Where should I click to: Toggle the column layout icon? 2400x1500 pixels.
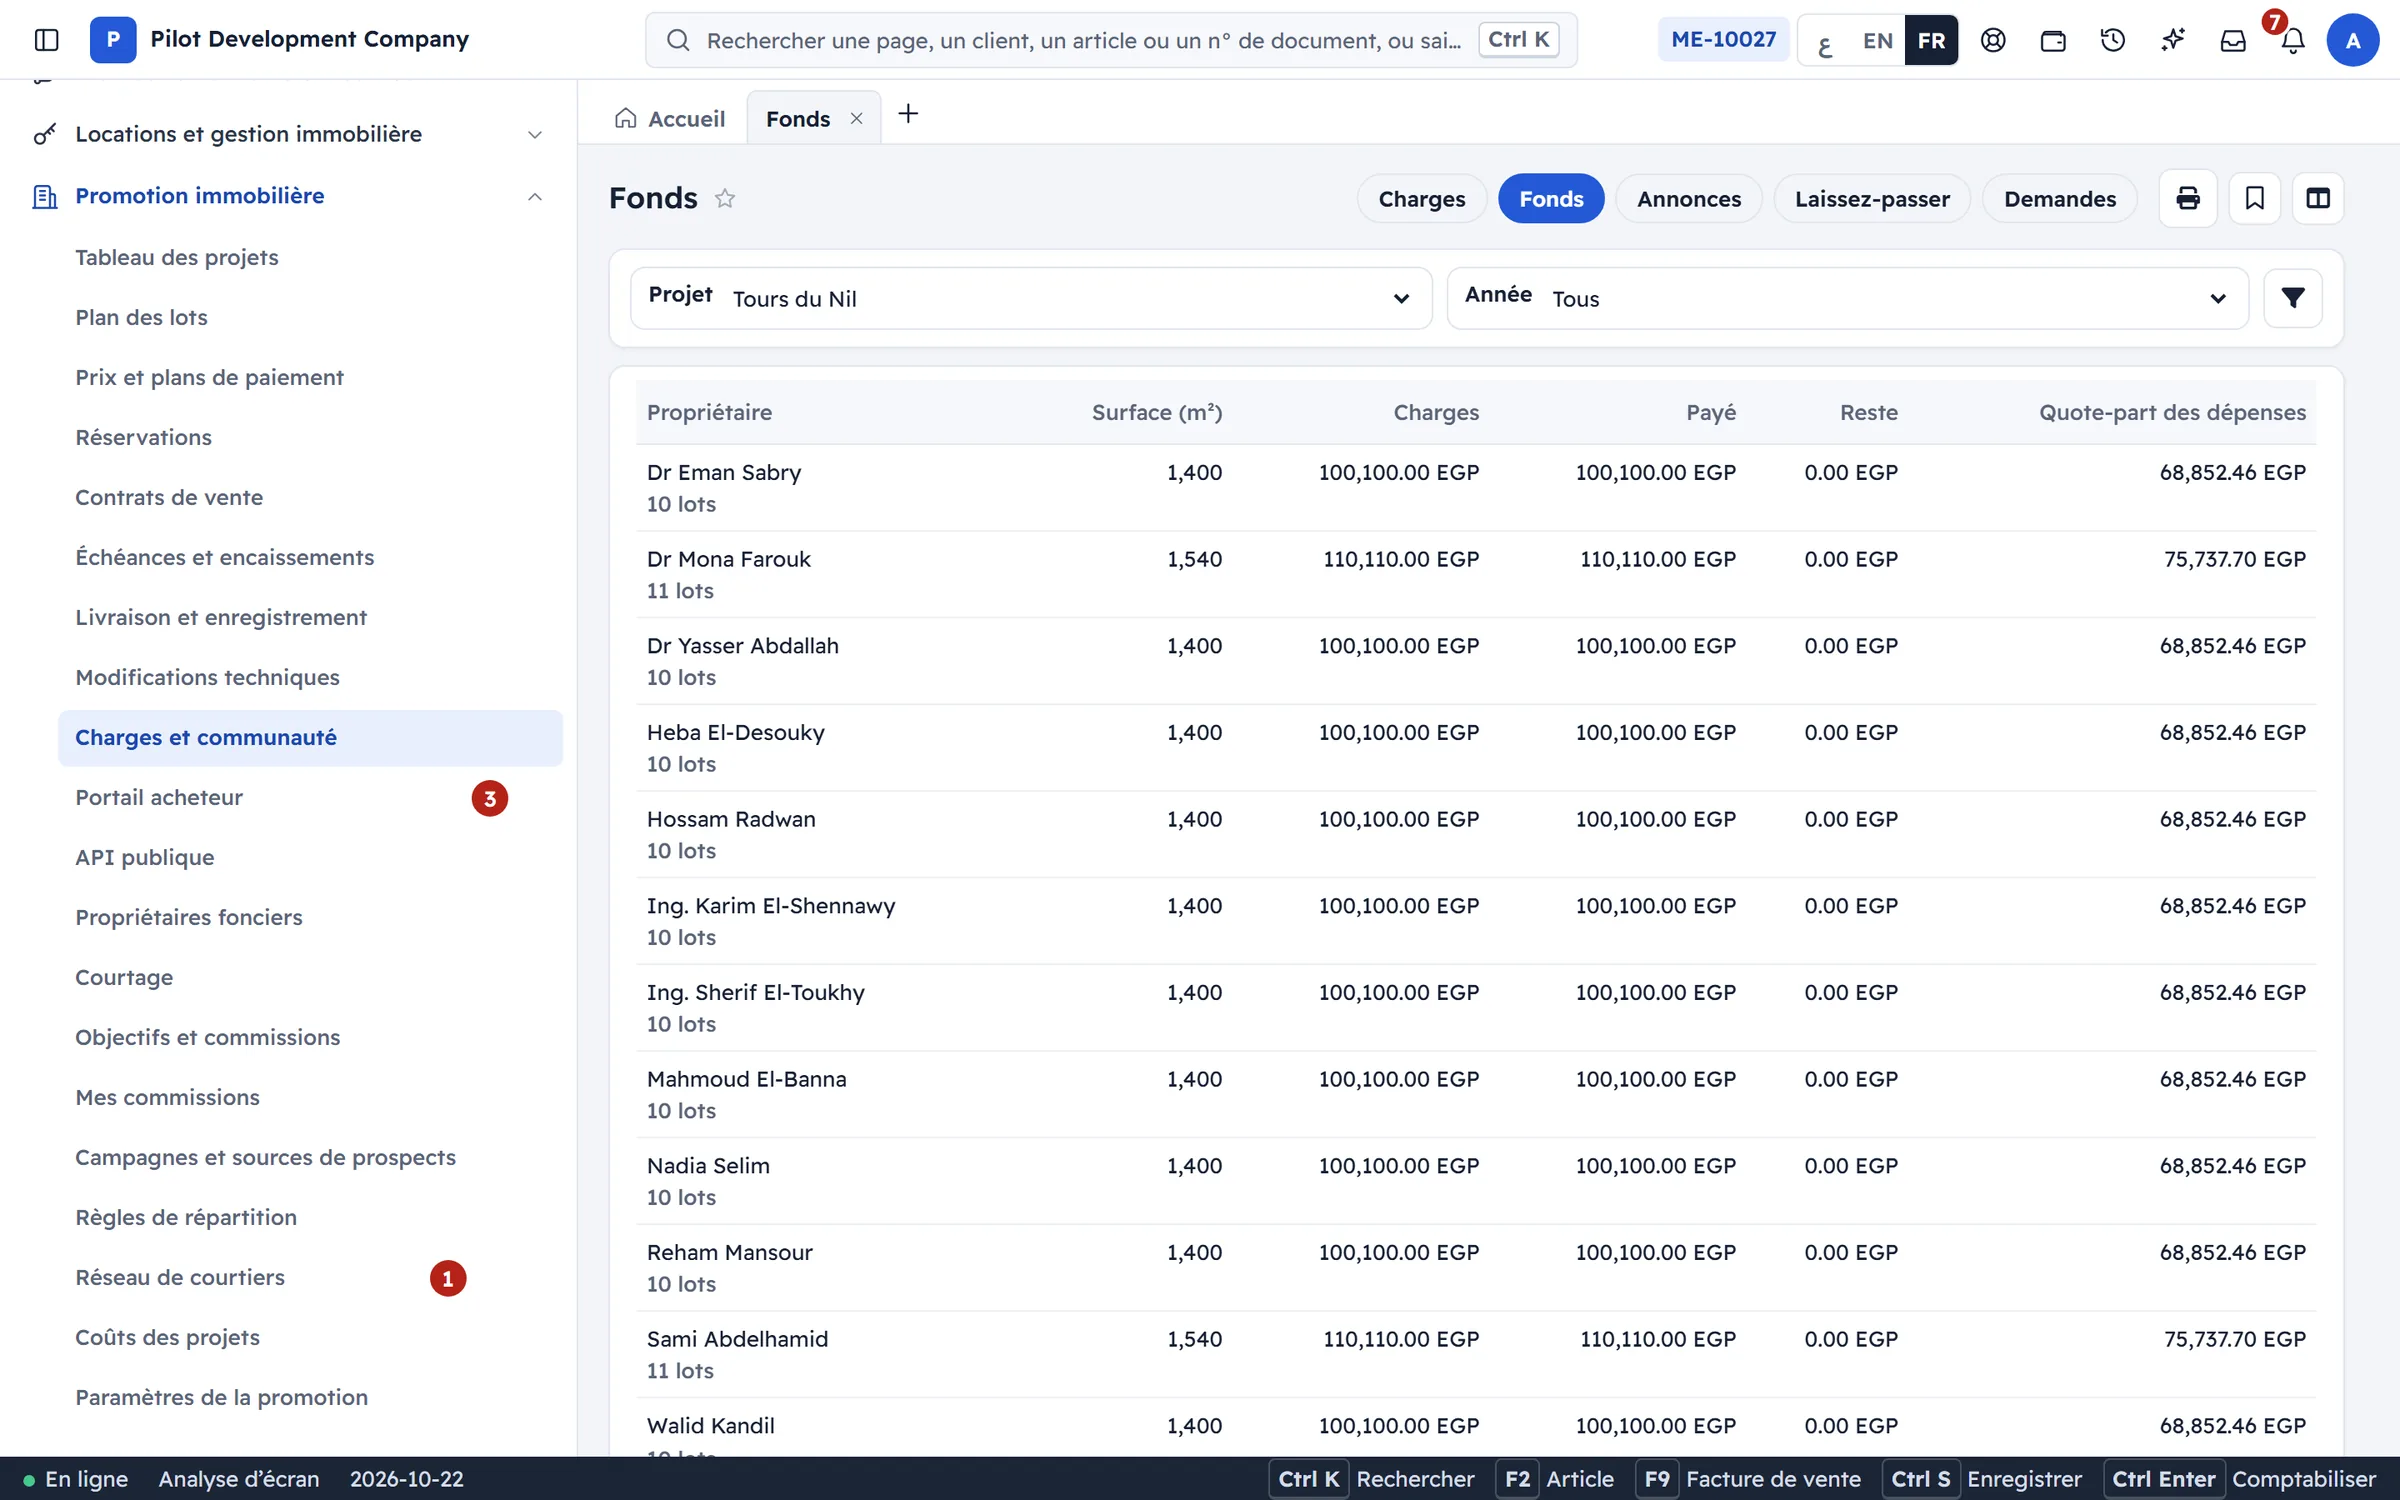point(2318,198)
